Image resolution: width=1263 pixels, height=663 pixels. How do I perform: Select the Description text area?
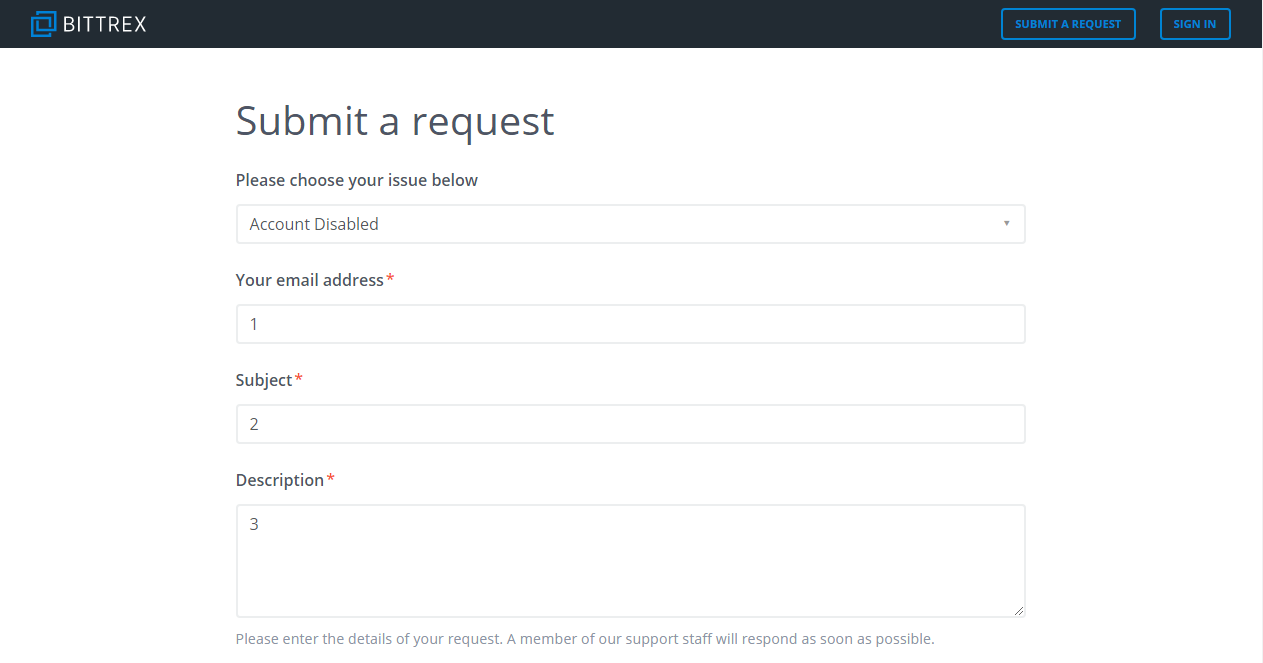(630, 560)
